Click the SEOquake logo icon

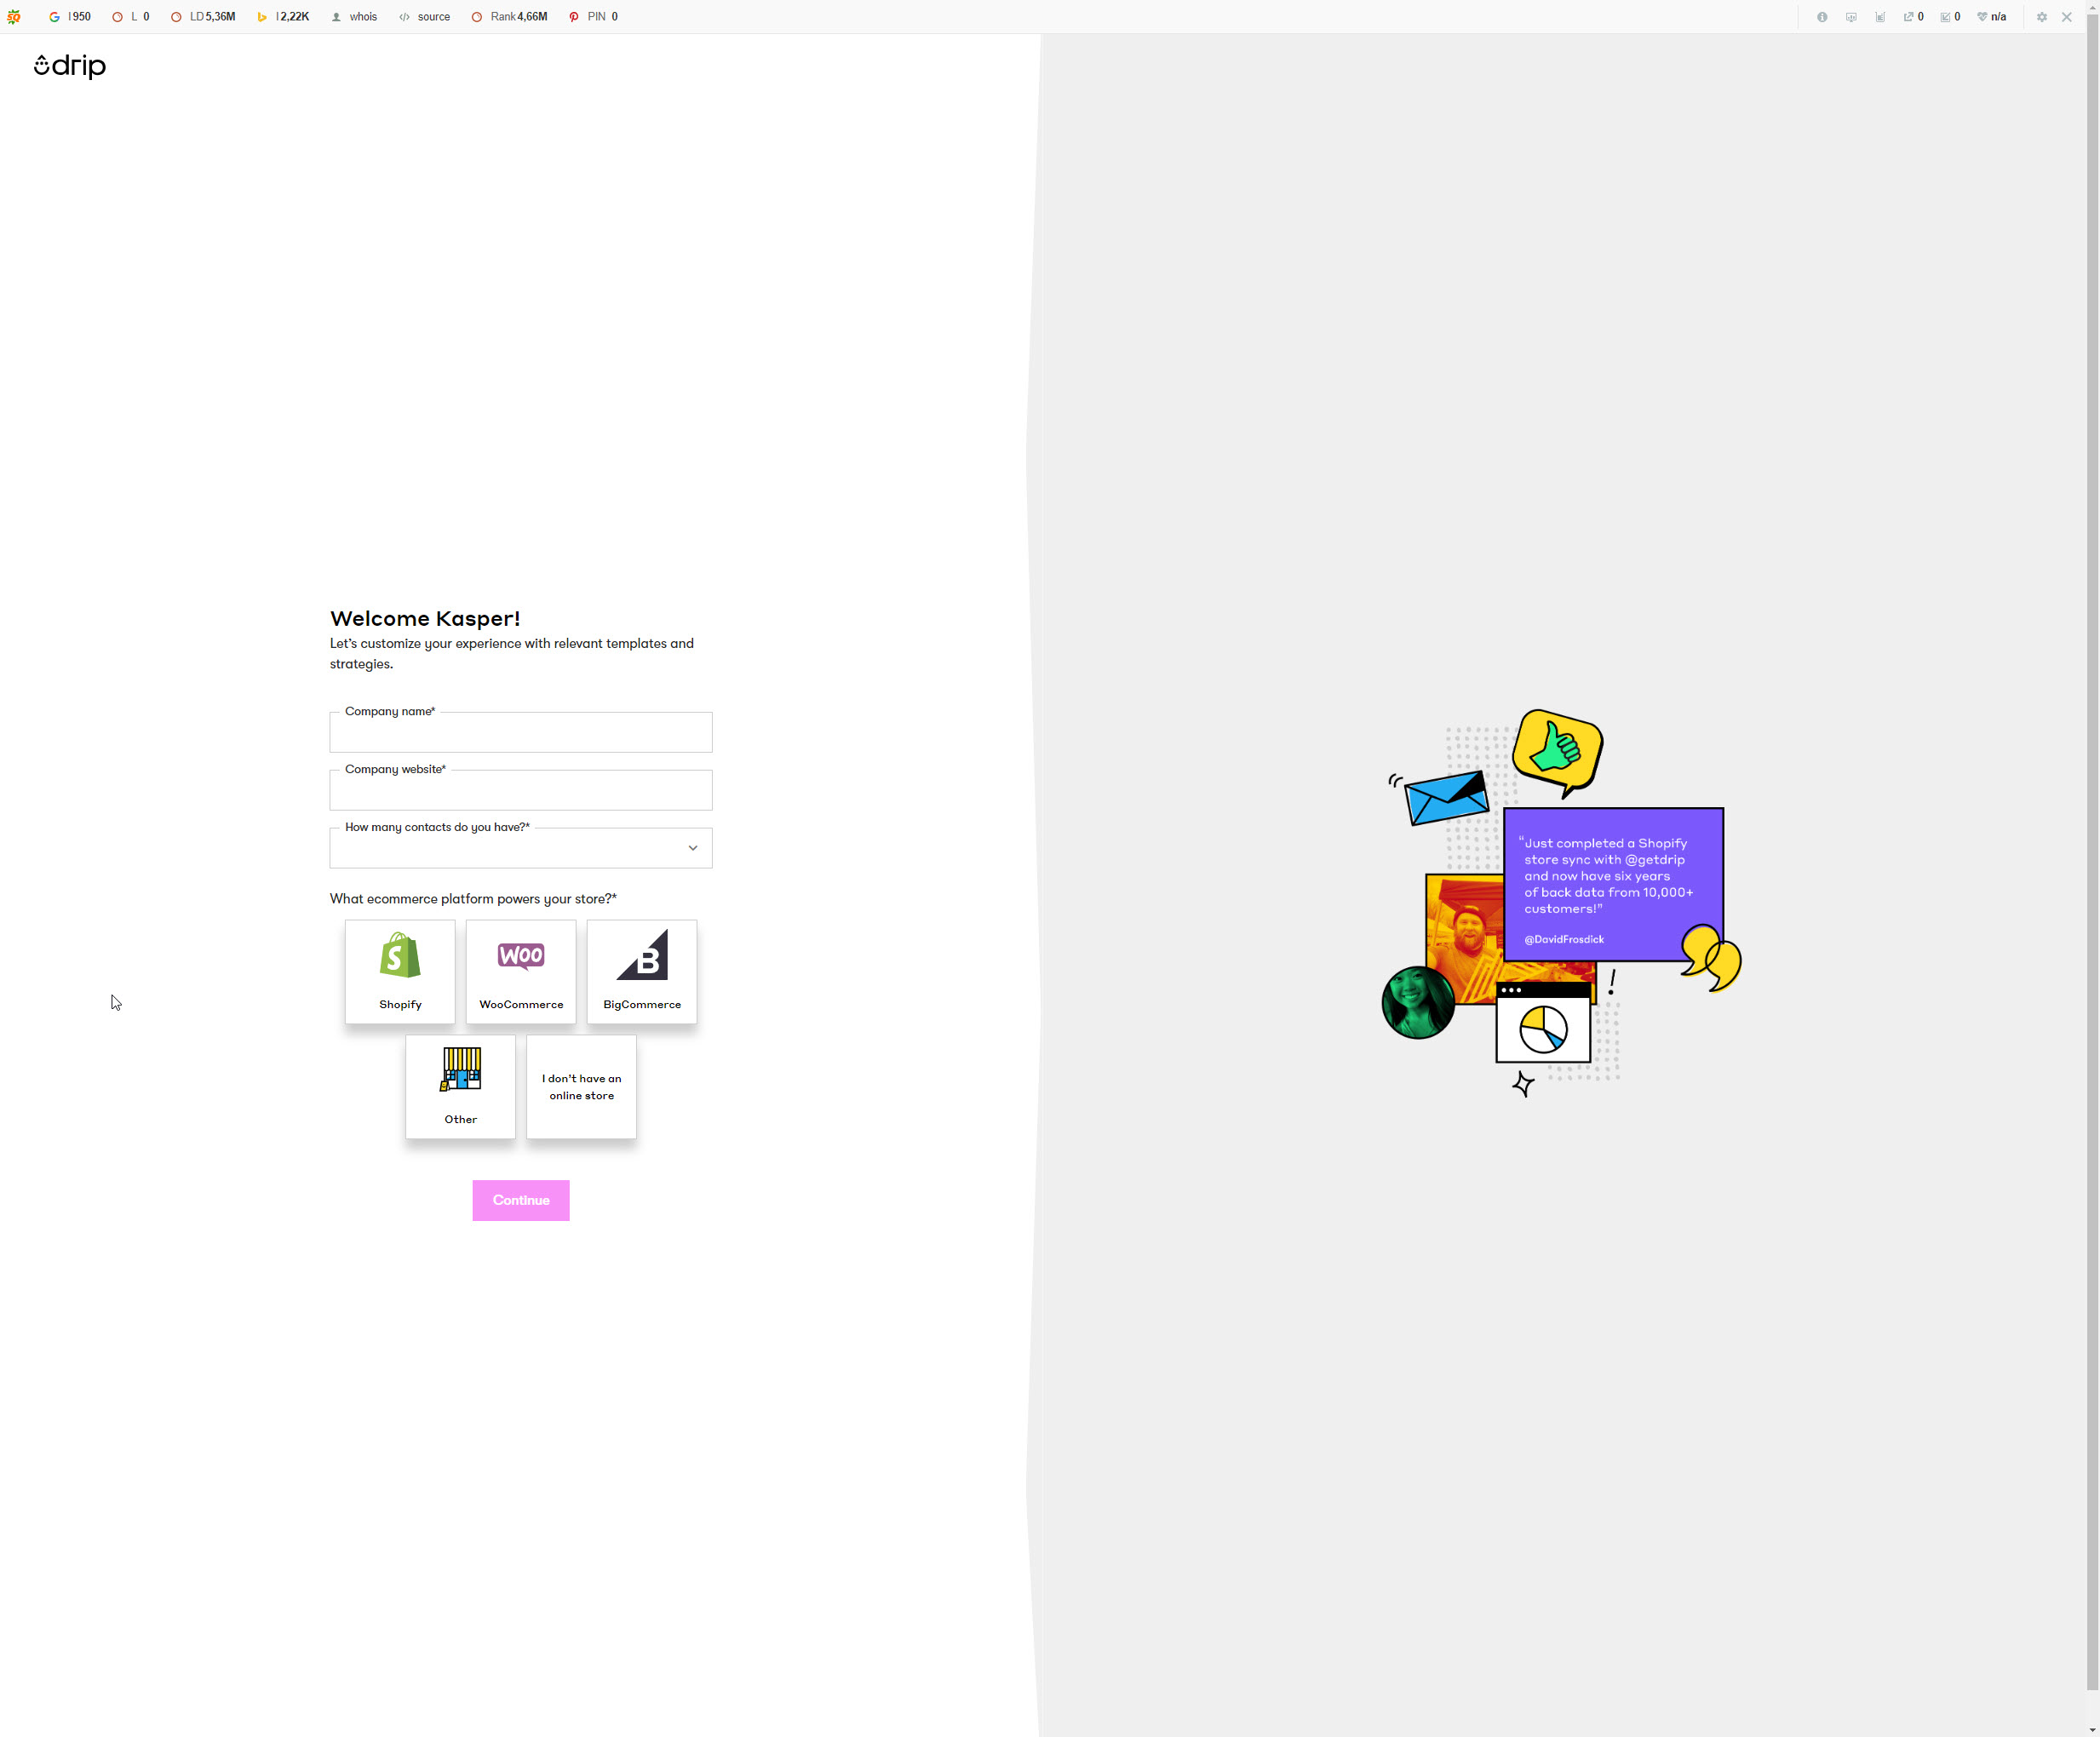click(x=14, y=17)
